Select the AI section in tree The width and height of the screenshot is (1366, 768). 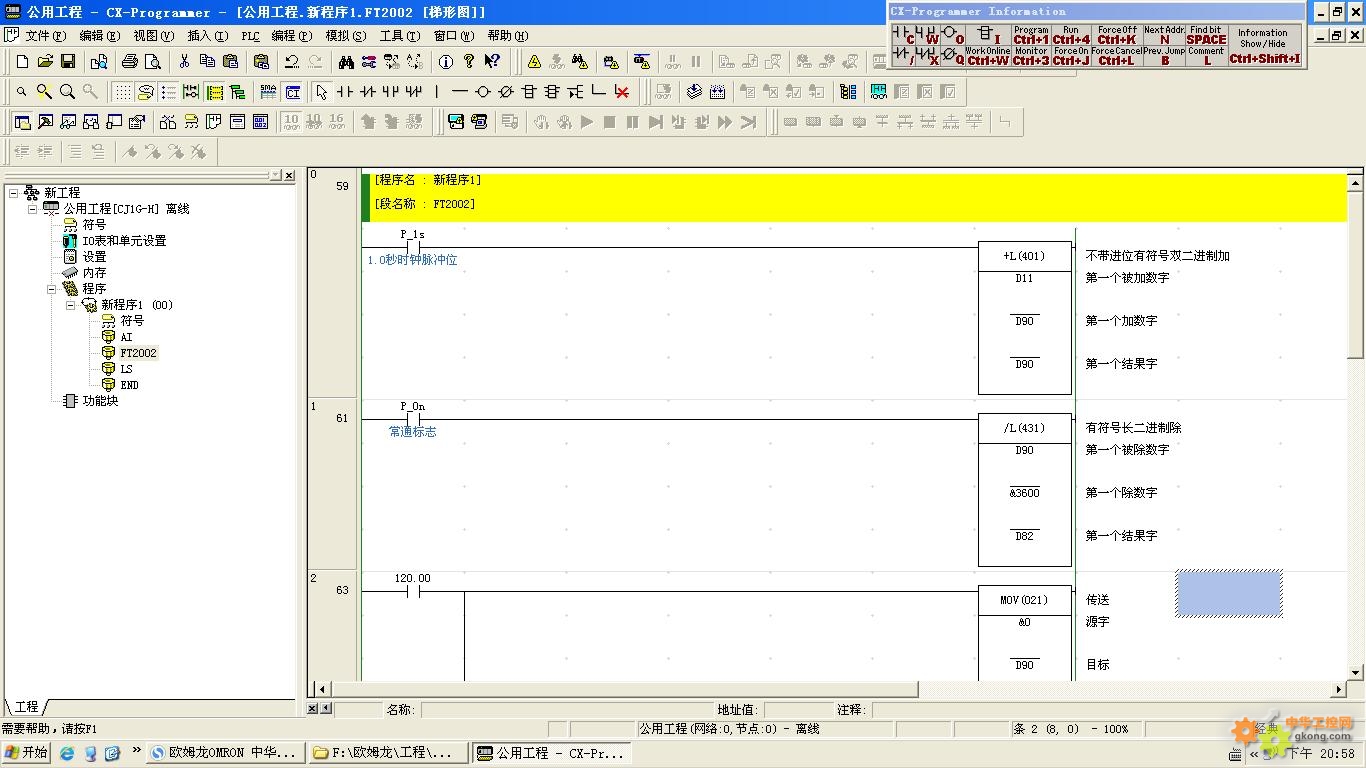tap(126, 337)
